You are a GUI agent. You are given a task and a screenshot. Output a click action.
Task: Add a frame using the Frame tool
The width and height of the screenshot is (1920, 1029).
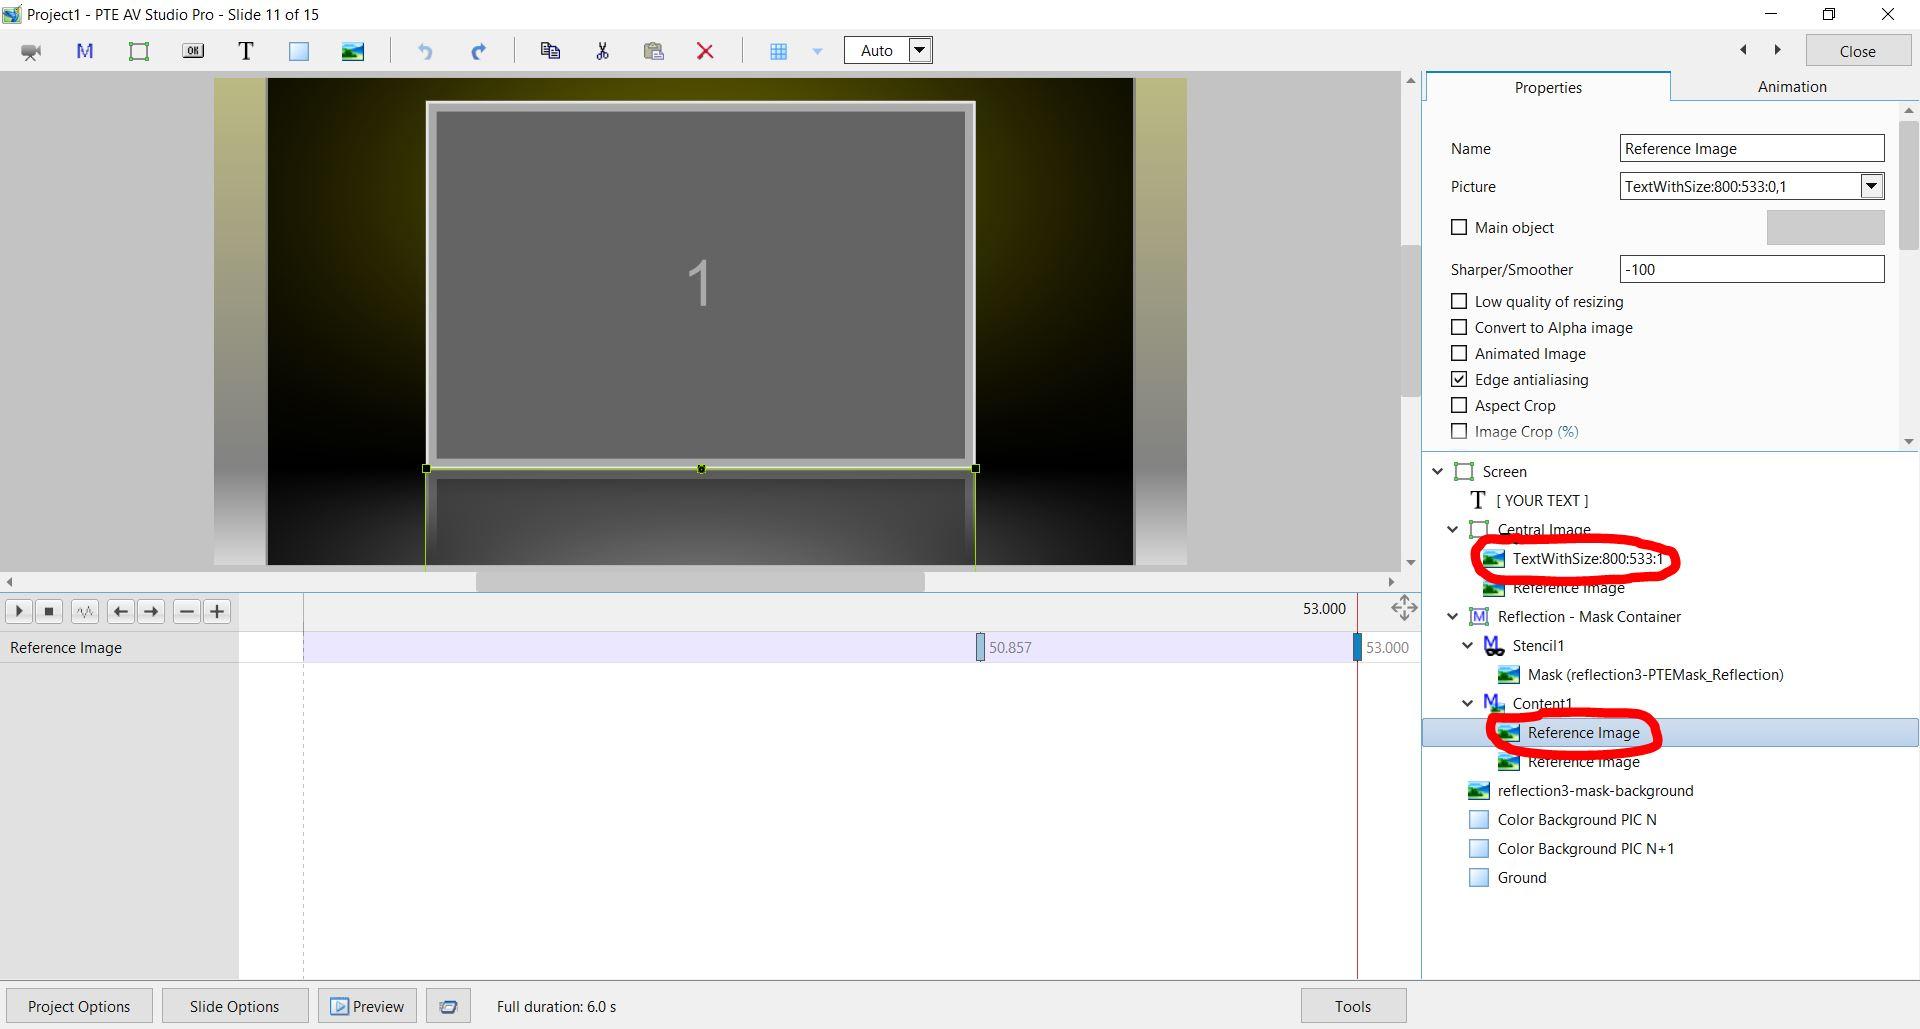pos(139,51)
